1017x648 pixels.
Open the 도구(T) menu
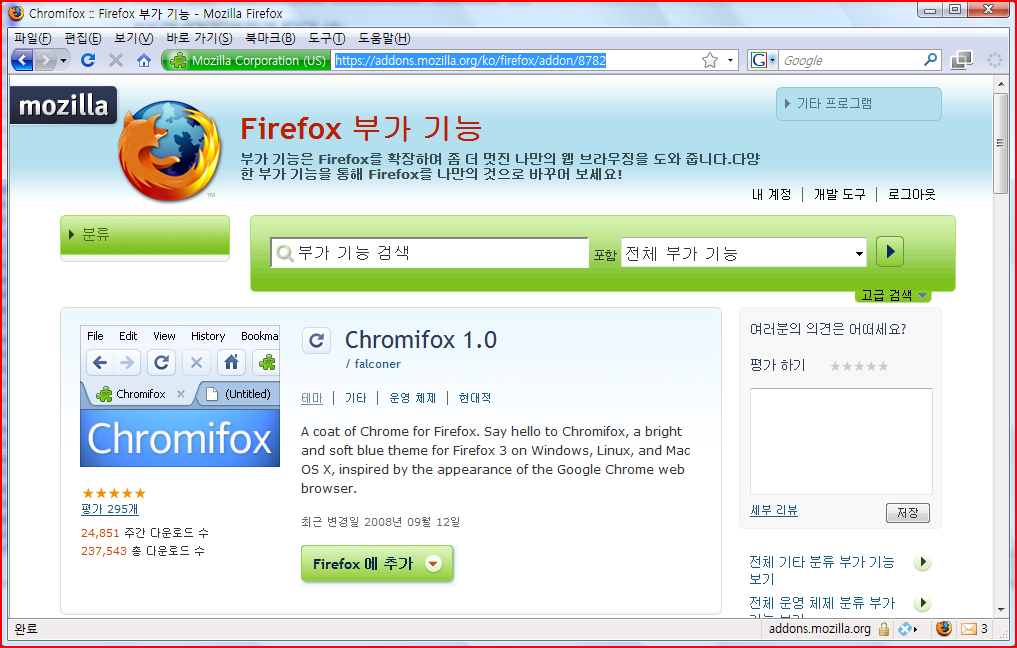point(327,38)
